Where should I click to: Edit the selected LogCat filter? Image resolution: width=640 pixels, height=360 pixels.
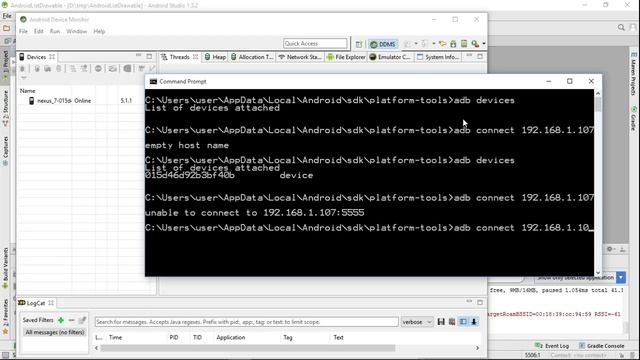pyautogui.click(x=82, y=320)
